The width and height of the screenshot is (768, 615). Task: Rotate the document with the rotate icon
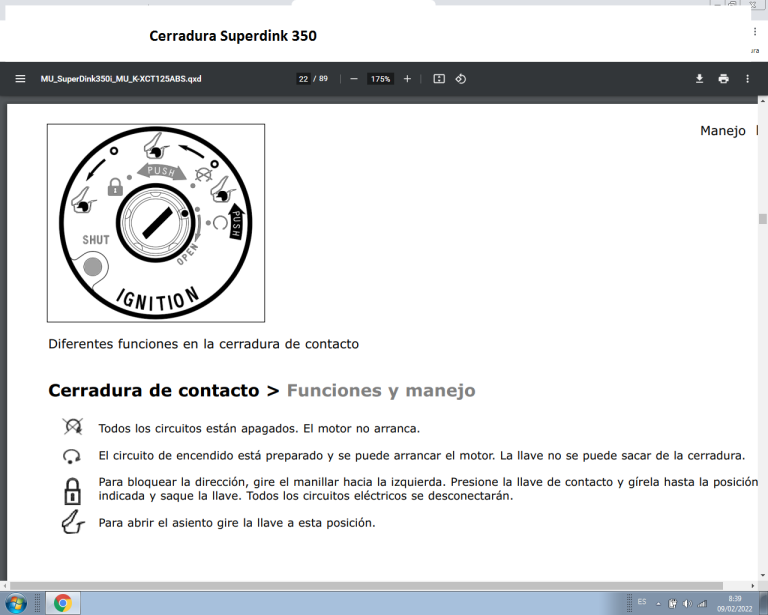point(461,79)
